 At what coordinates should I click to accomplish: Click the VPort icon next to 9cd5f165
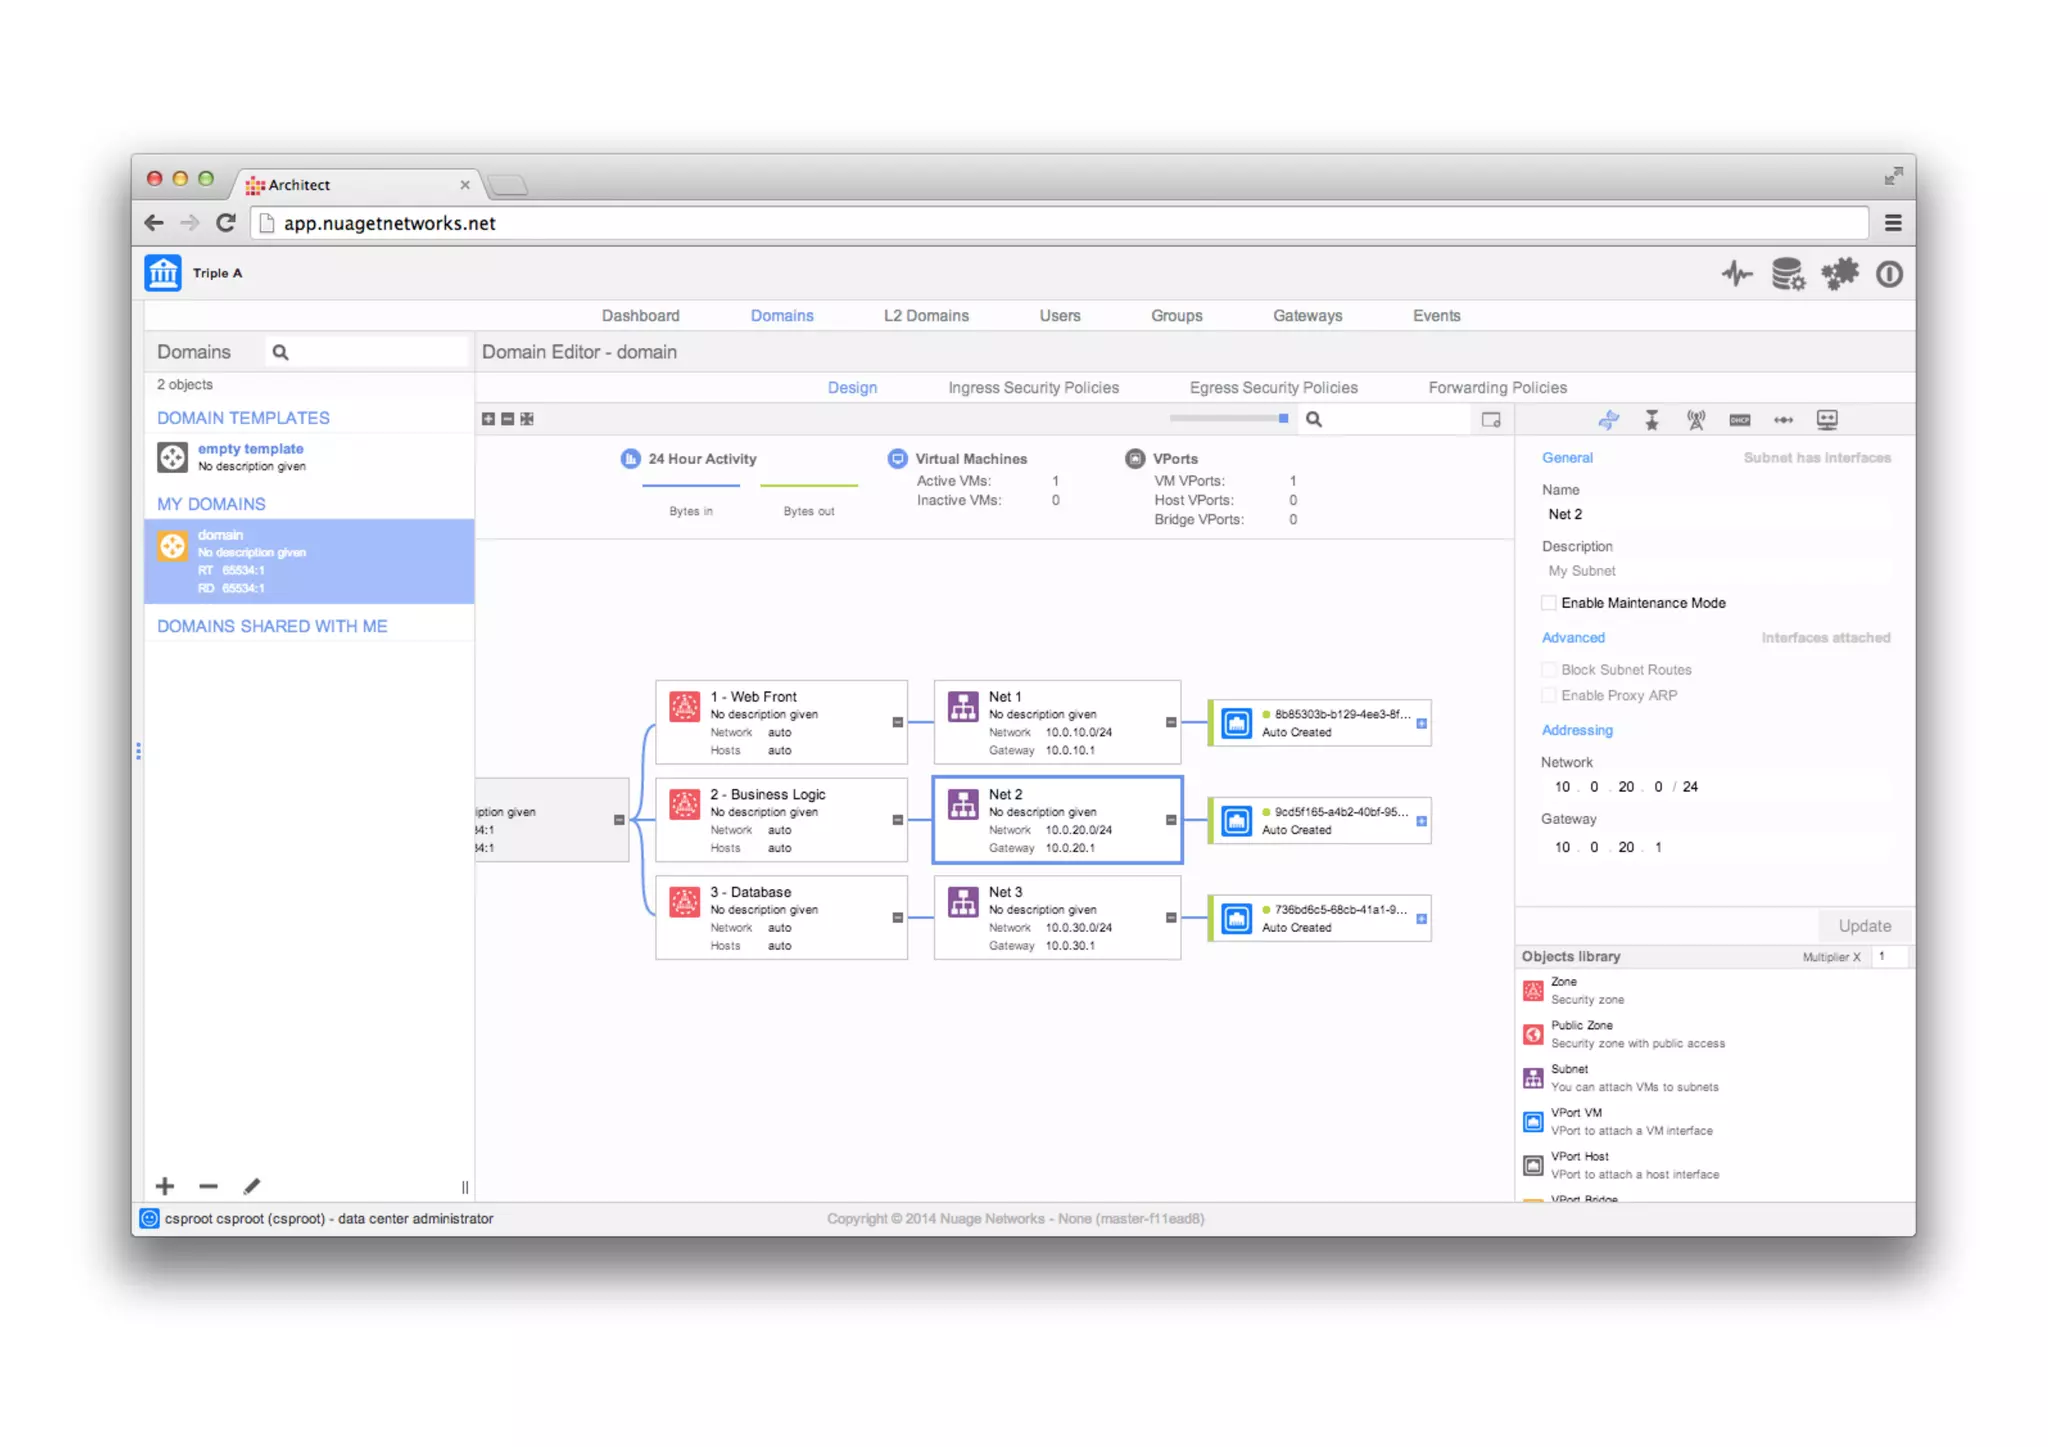click(1236, 821)
